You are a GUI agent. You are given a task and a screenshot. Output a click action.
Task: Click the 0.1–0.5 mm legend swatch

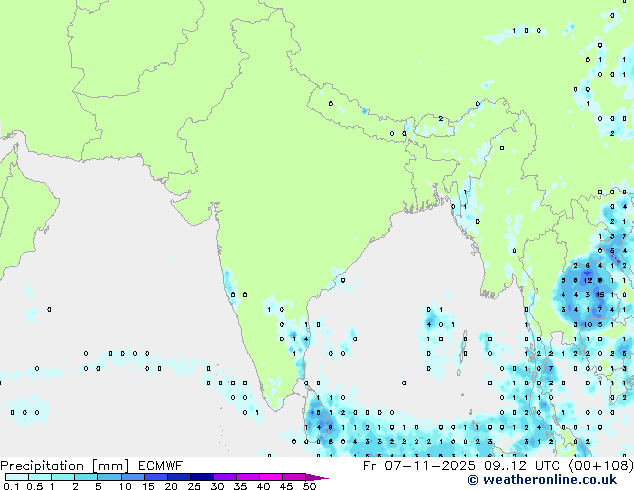(17, 477)
